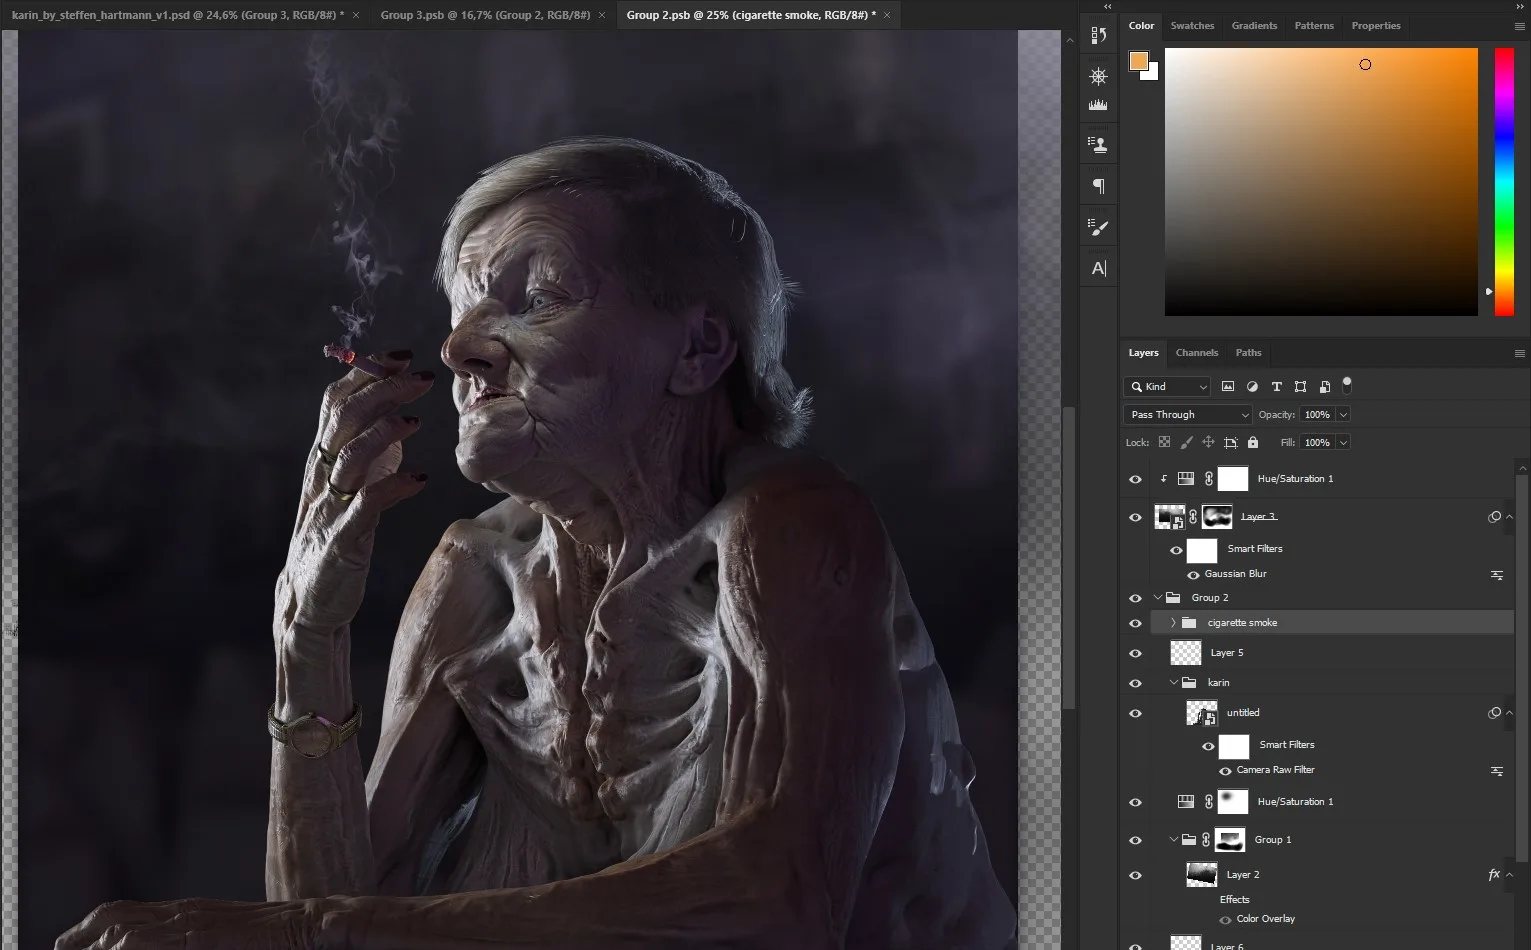Click the foreground color swatch
Screen dimensions: 1531x950
[x=1138, y=61]
